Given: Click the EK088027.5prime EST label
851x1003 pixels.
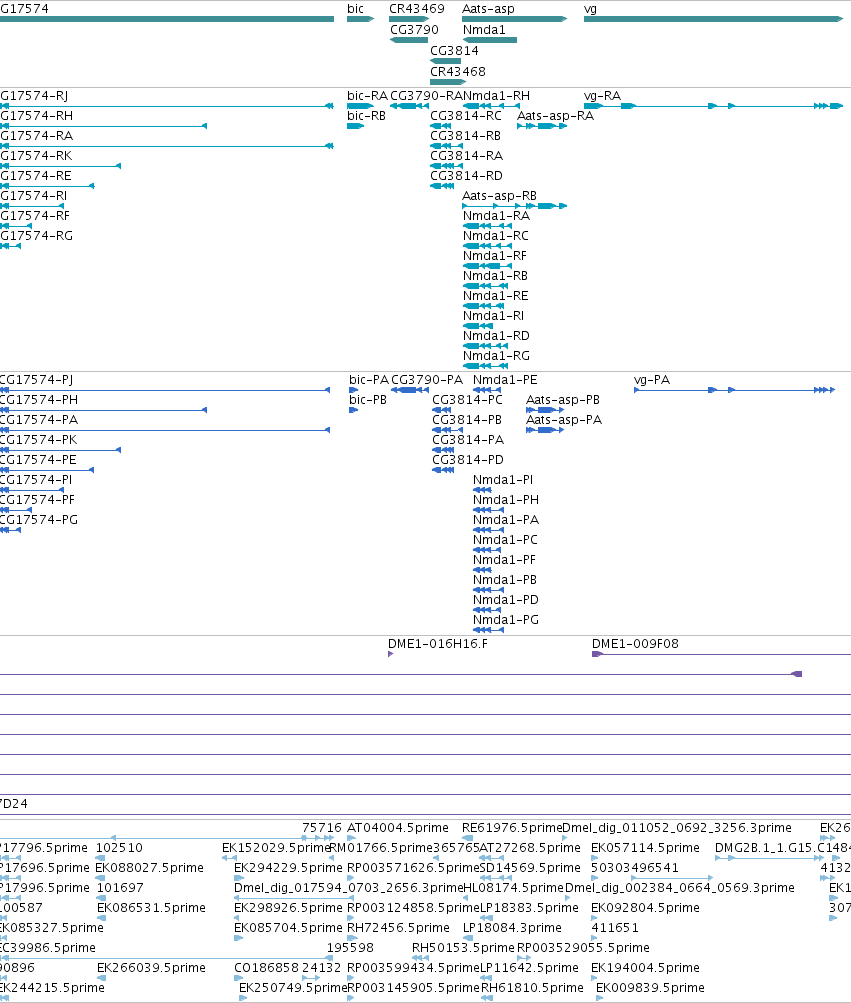Looking at the screenshot, I should coord(149,868).
